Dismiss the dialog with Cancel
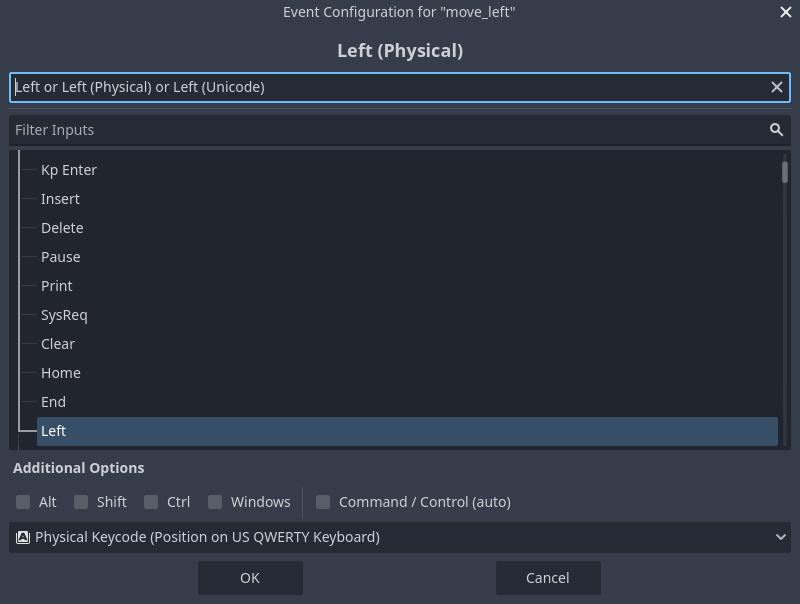The image size is (800, 604). tap(548, 577)
